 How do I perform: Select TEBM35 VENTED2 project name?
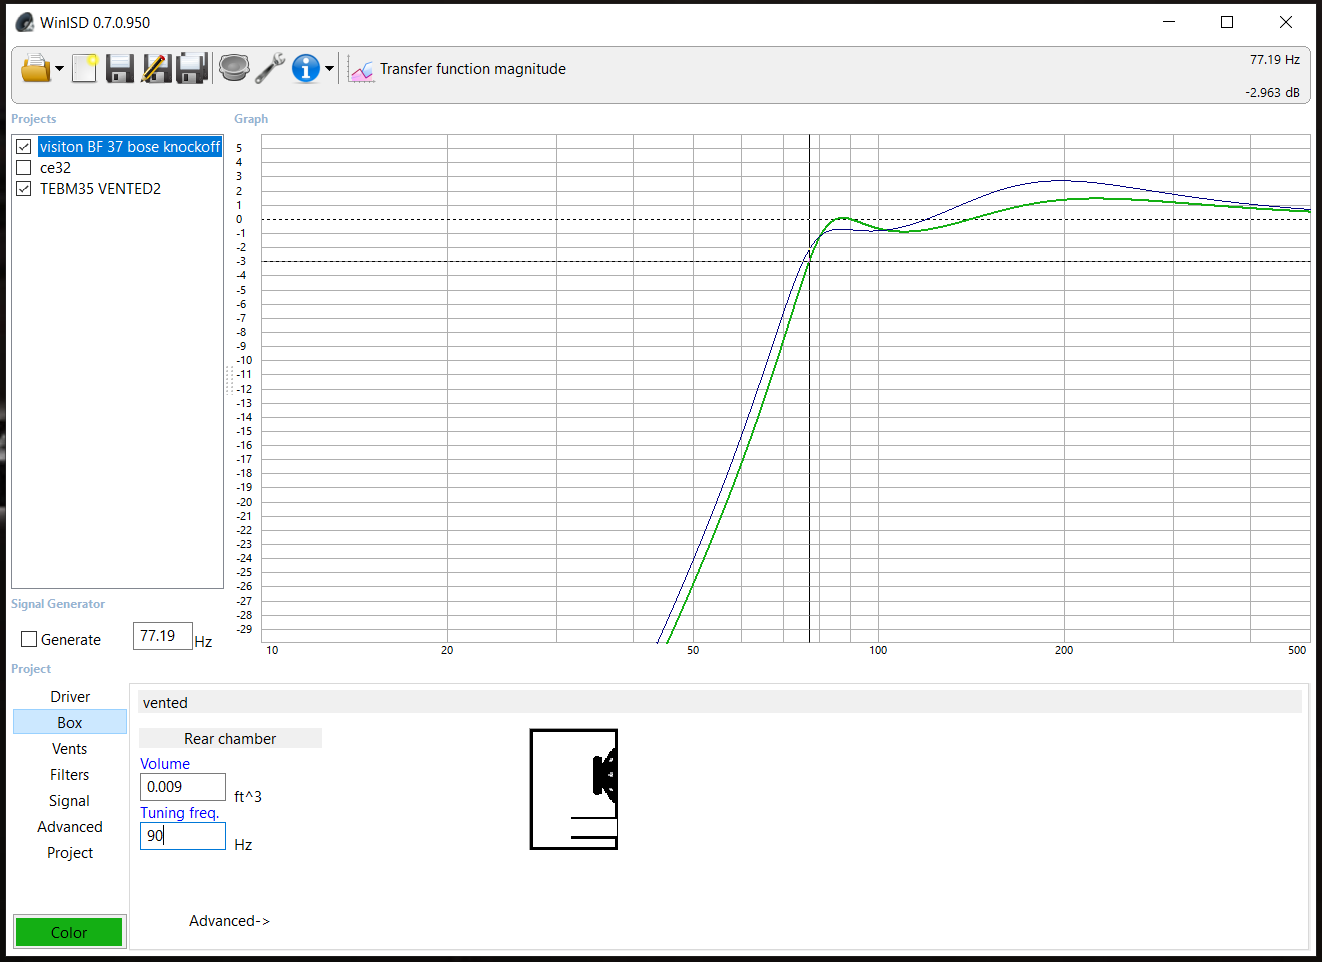pos(100,189)
